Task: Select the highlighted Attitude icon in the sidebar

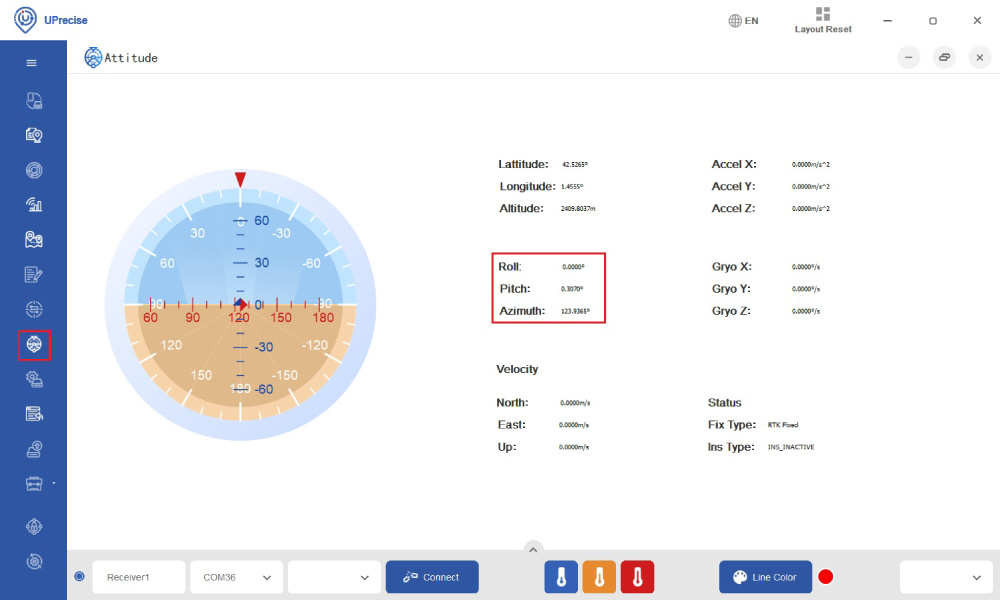Action: pos(34,345)
